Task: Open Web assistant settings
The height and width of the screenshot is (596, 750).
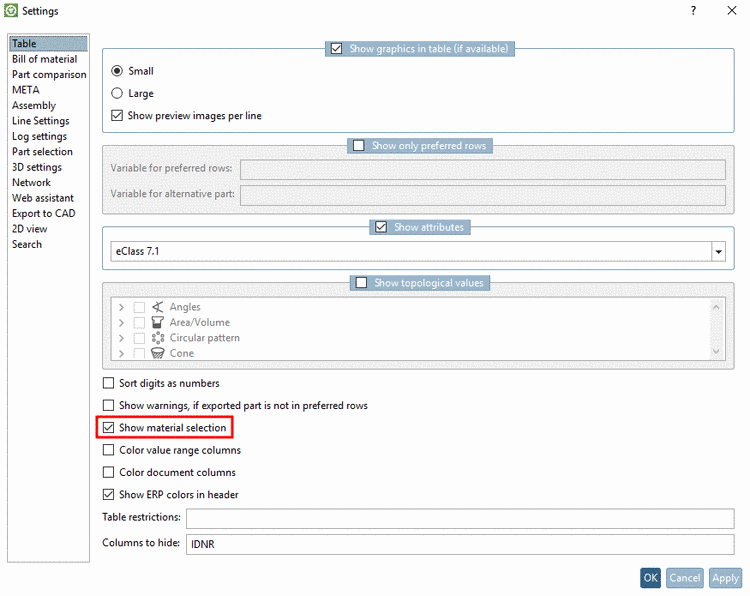Action: [x=43, y=198]
